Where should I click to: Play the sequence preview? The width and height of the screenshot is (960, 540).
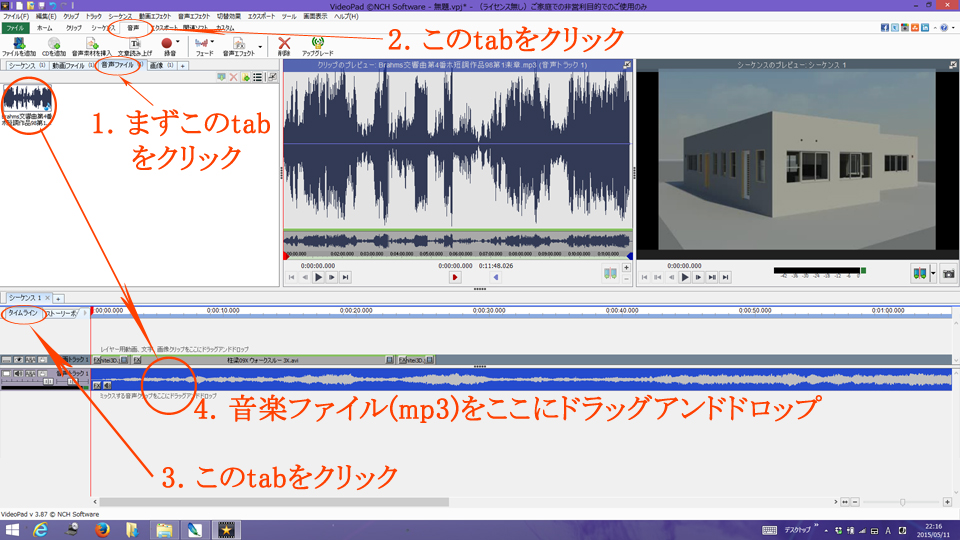point(684,277)
